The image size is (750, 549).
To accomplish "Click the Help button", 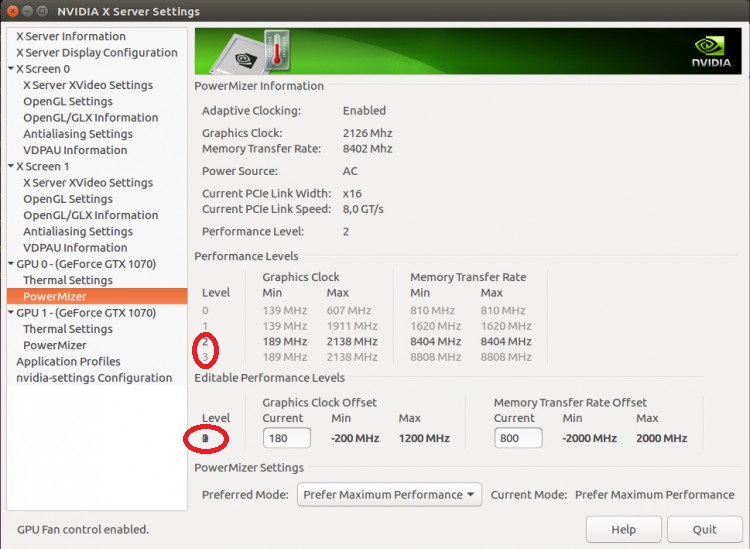I will [623, 529].
